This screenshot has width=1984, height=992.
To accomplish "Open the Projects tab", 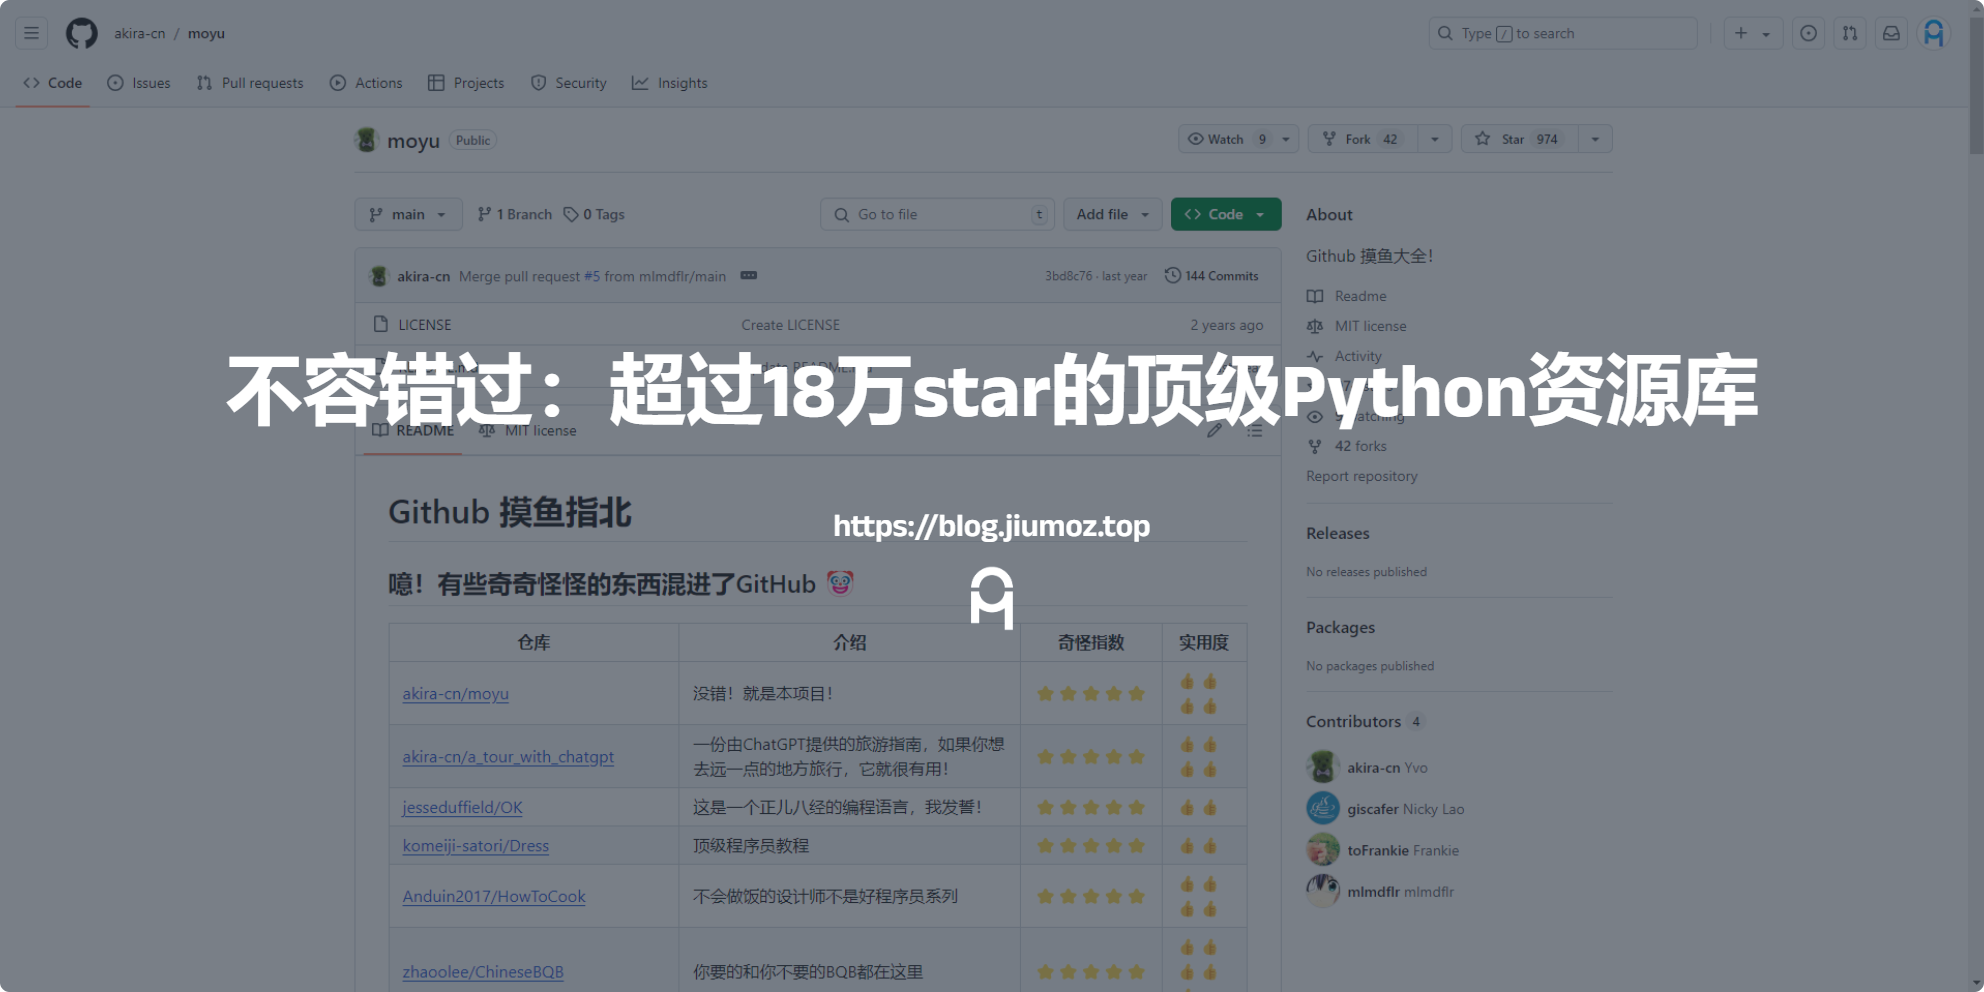I will pos(466,83).
